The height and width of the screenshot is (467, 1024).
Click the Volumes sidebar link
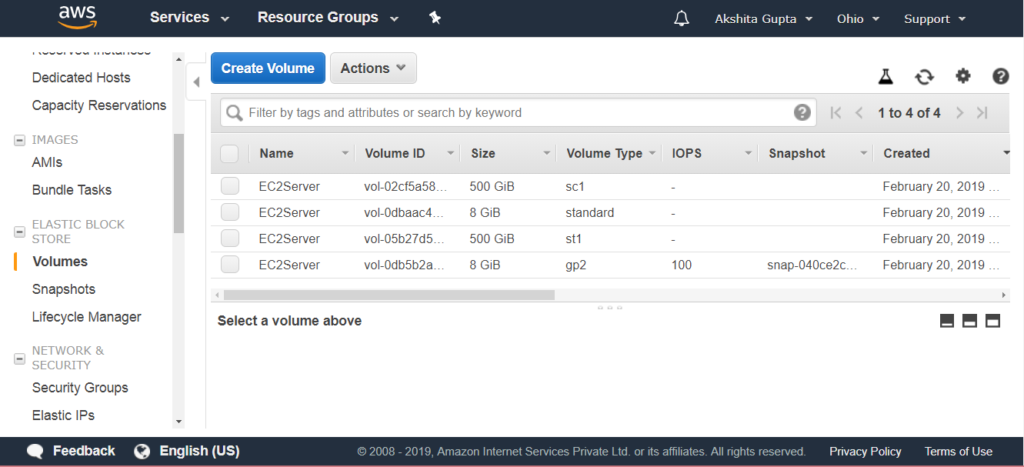coord(60,261)
